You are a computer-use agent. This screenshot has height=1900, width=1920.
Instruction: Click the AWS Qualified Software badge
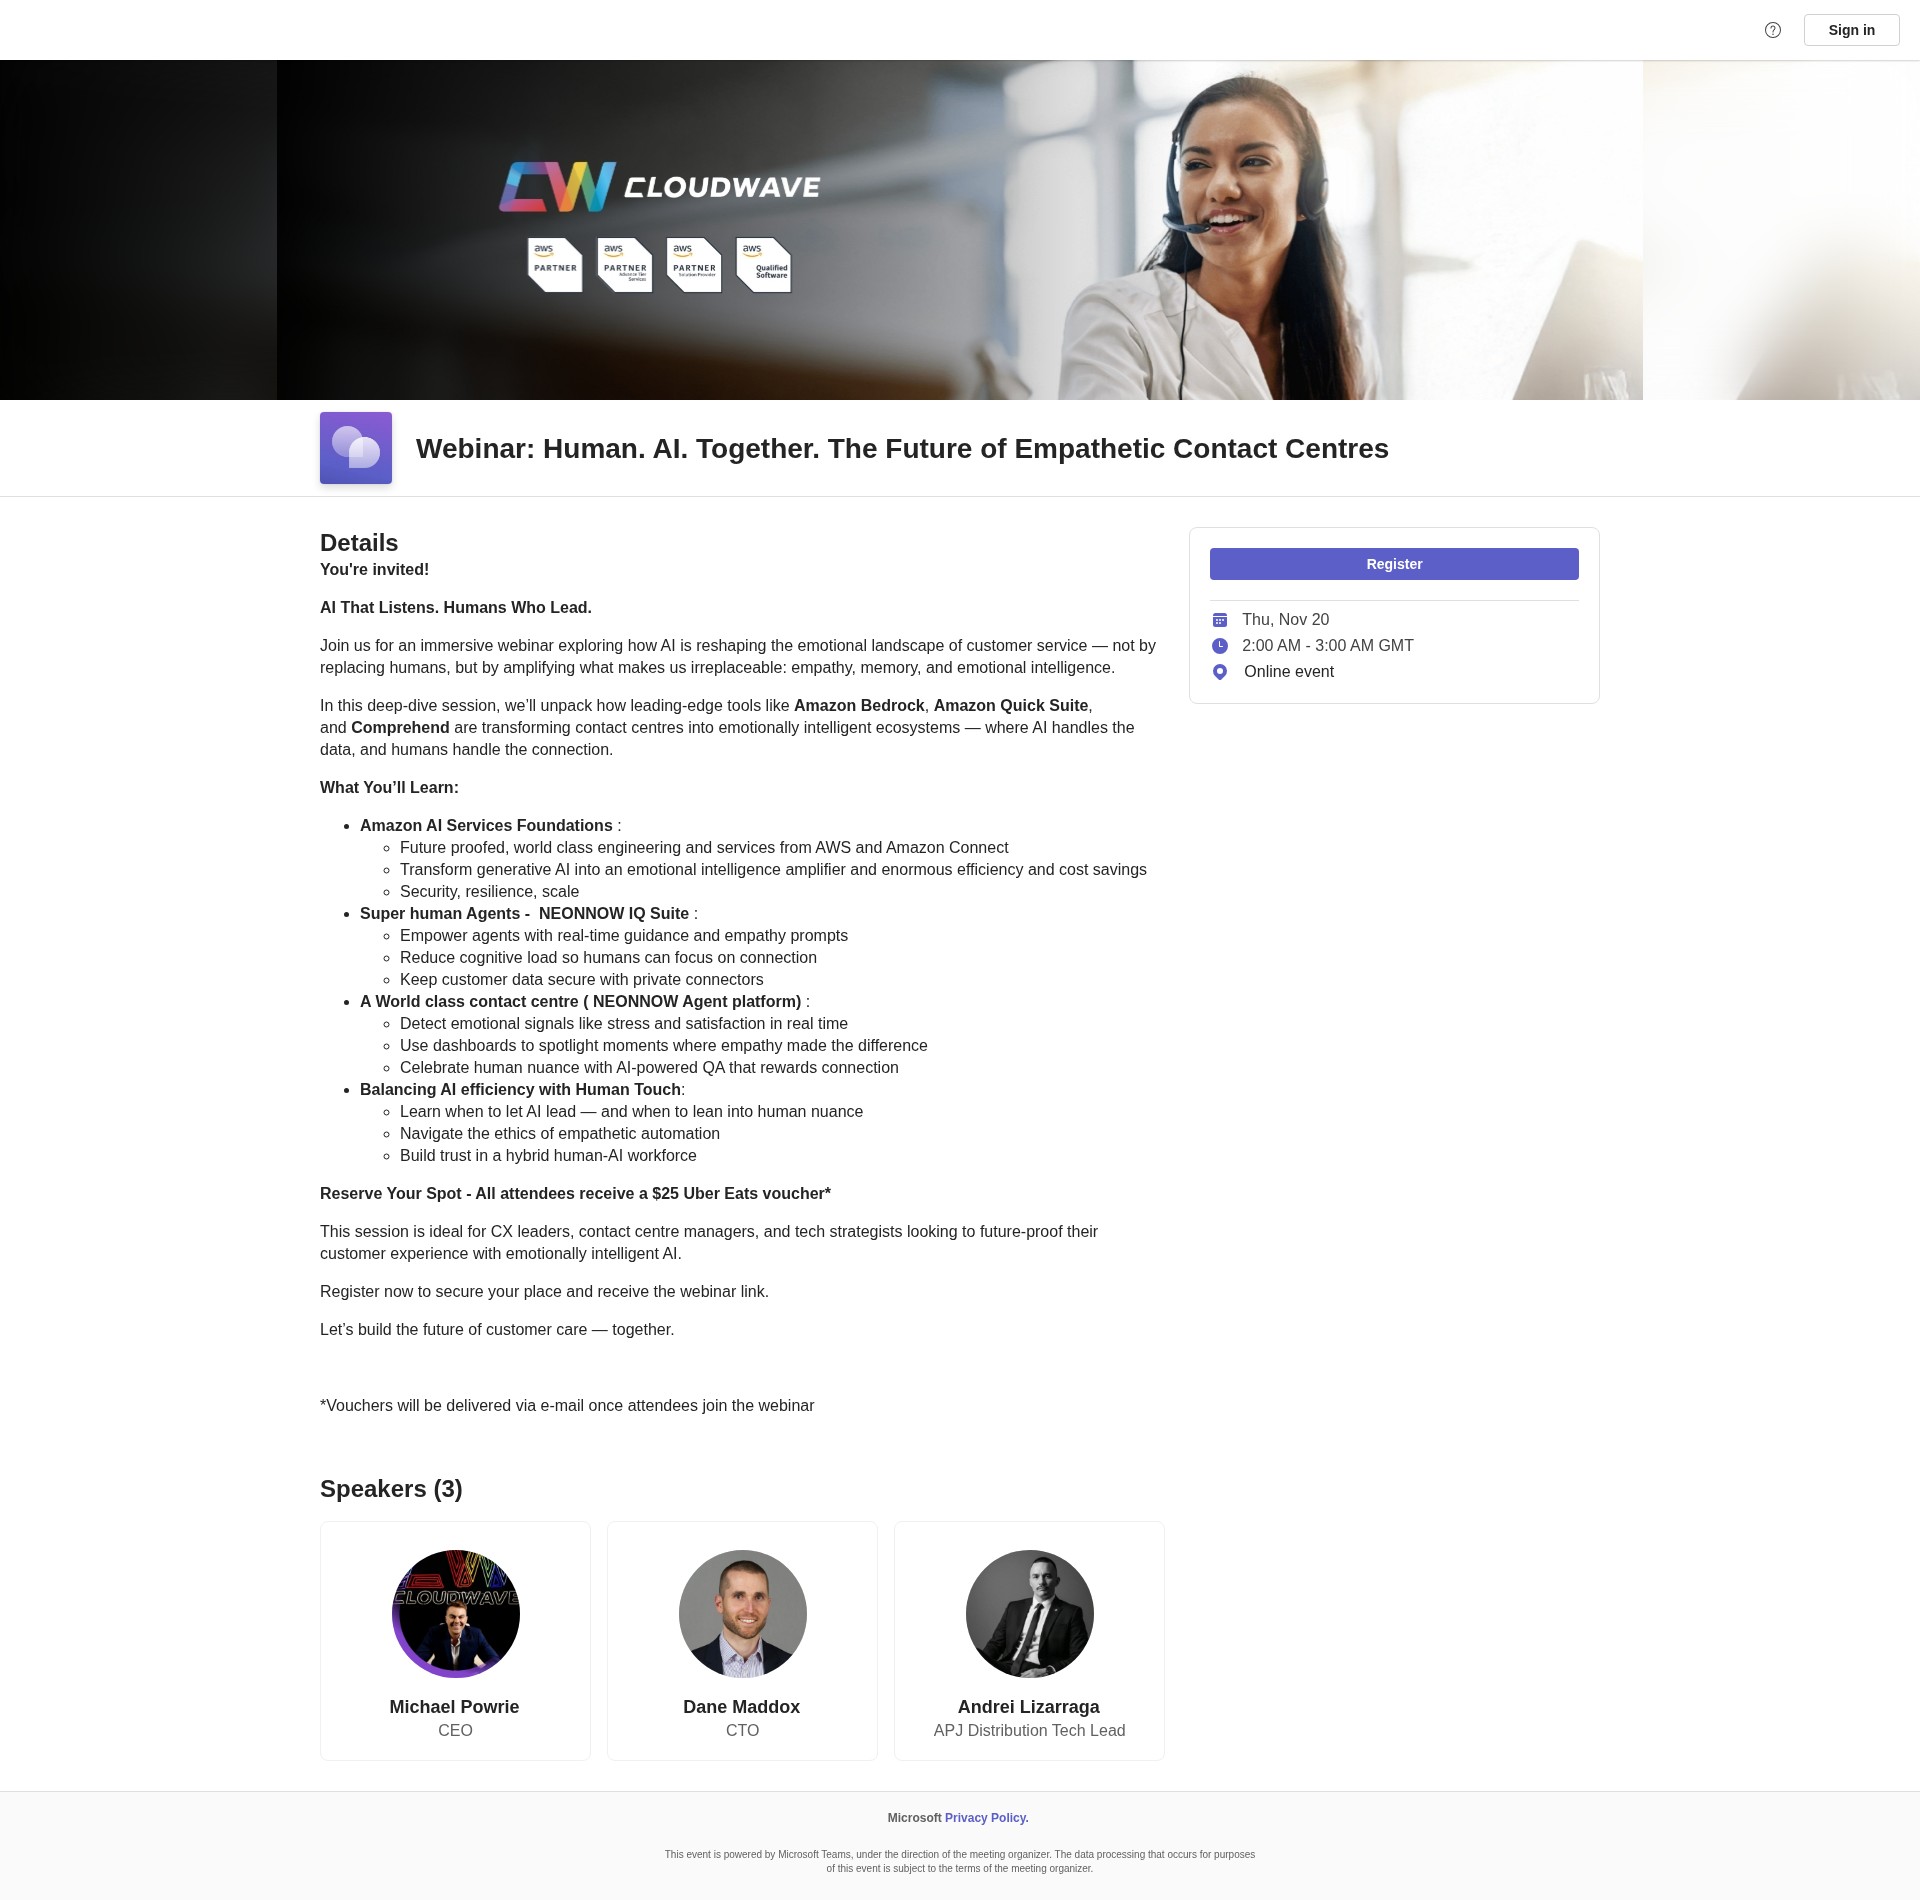point(764,265)
